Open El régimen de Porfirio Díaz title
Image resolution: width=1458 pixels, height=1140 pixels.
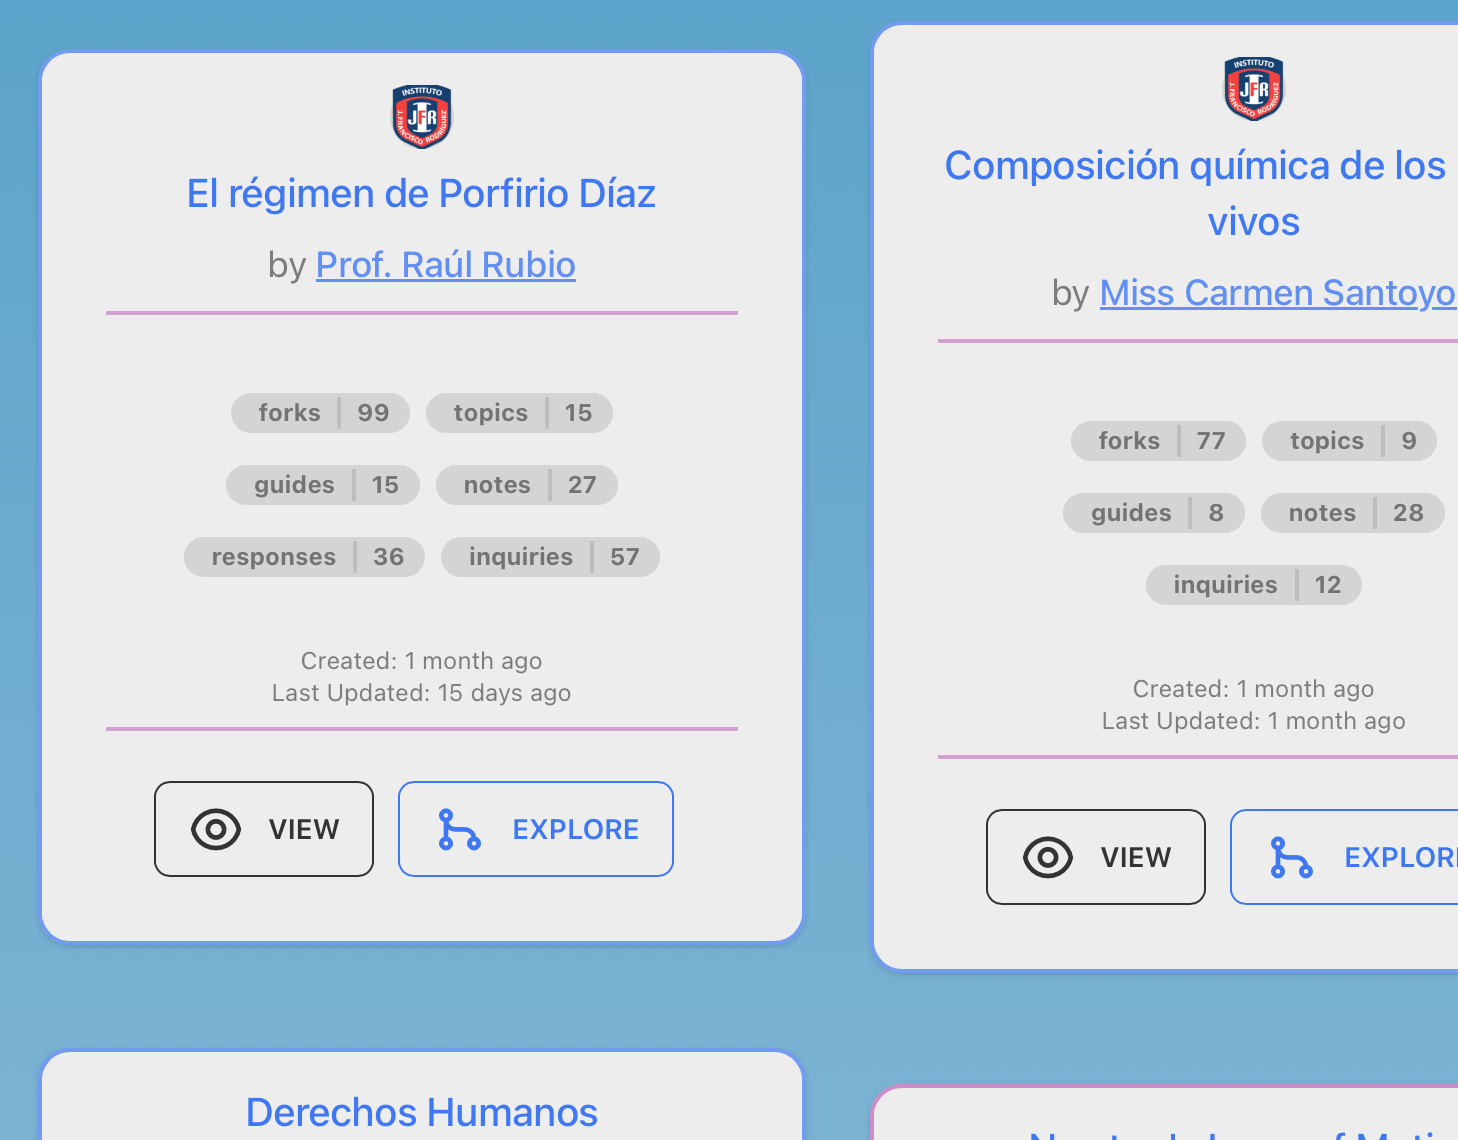[x=421, y=194]
